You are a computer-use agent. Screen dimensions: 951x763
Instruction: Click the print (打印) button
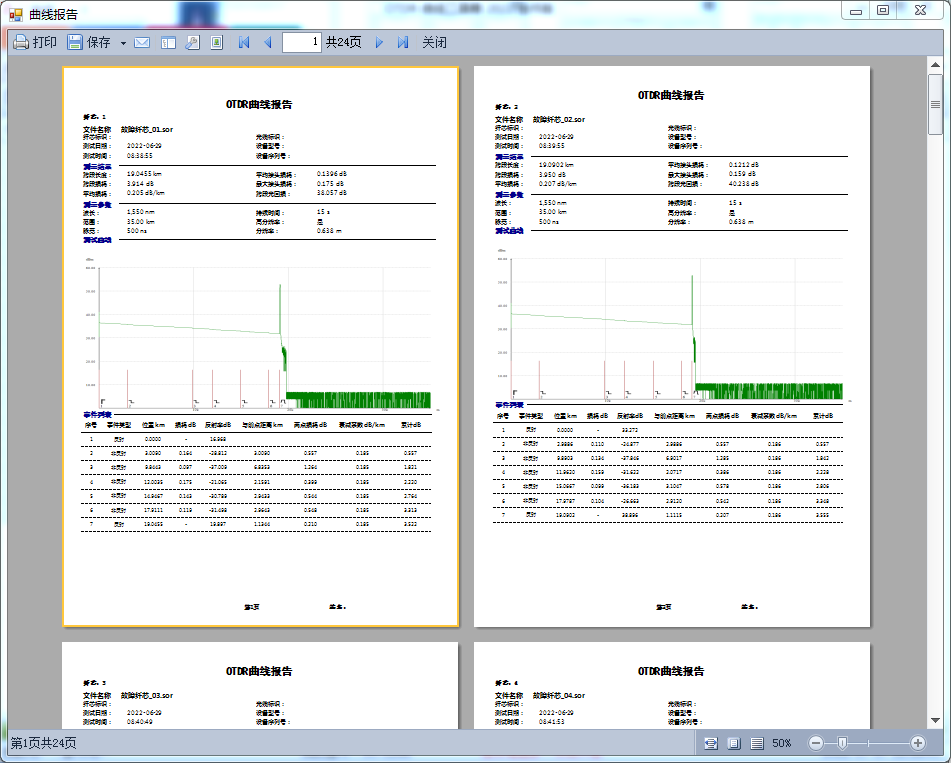[x=35, y=43]
